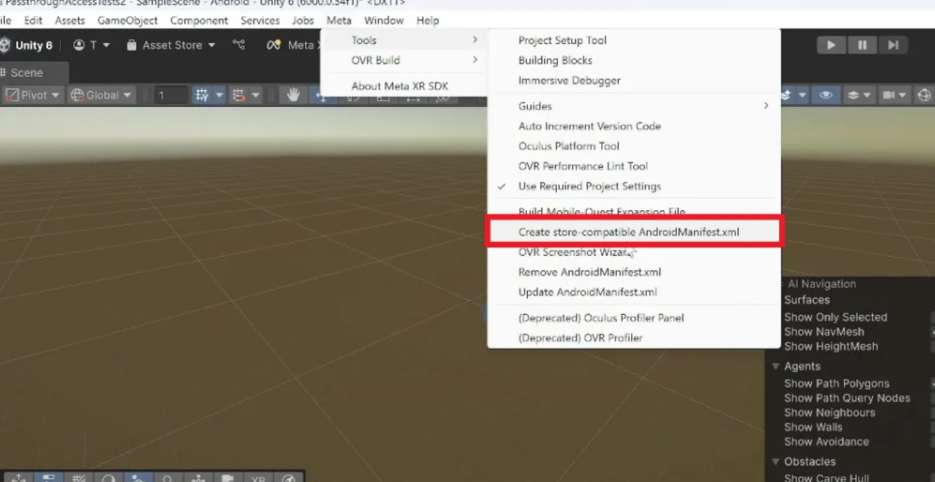Open the grid snapping options arrow
Screen dimensions: 935x482
(x=219, y=95)
